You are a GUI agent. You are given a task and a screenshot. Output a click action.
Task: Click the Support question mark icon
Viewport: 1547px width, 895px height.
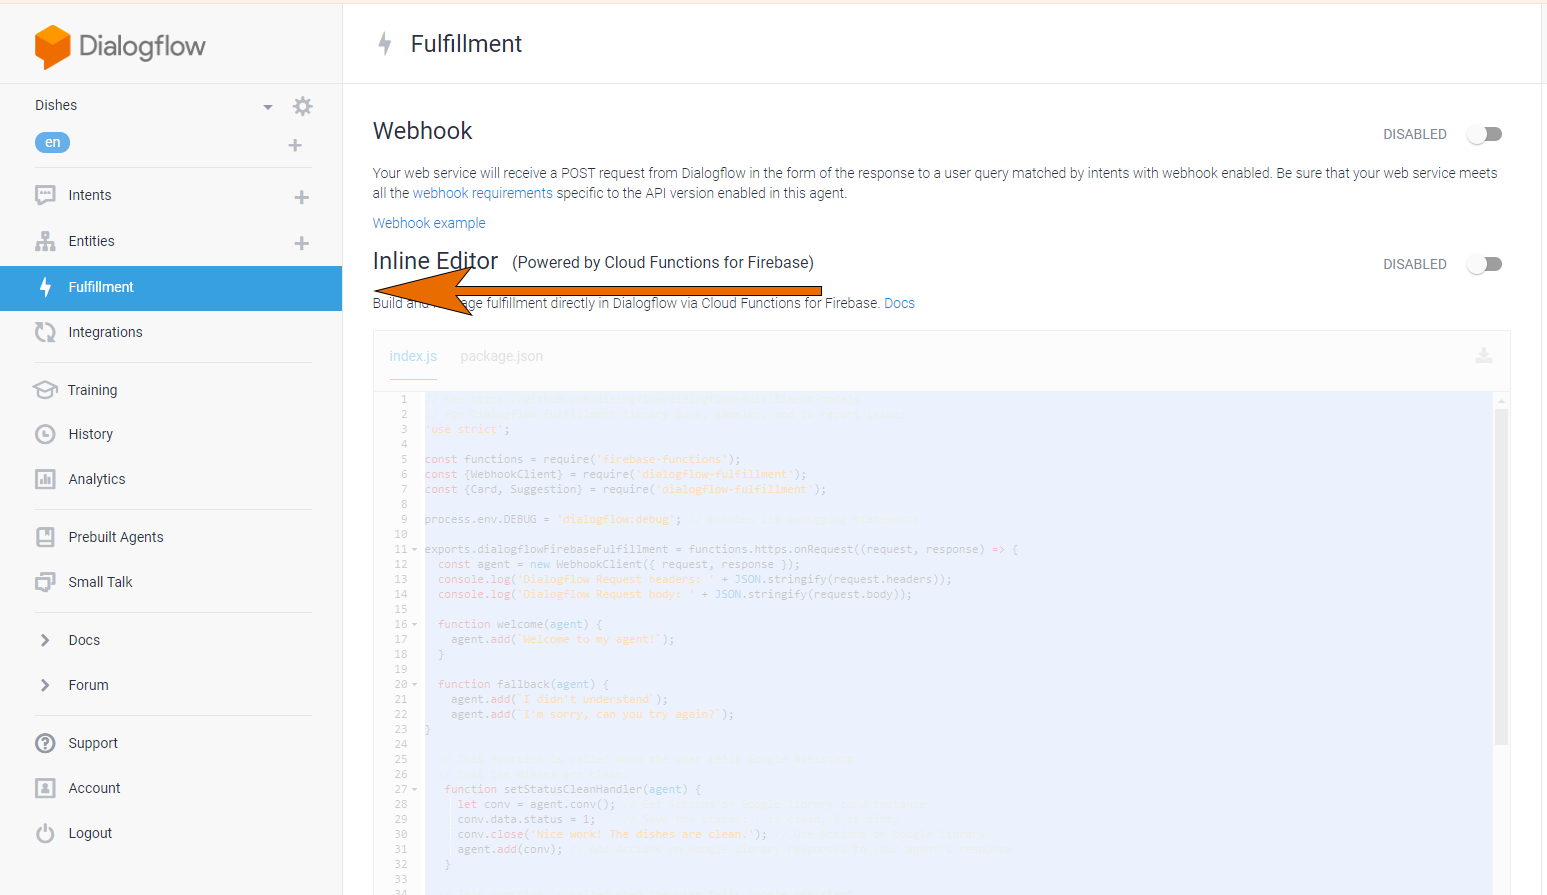pos(45,743)
